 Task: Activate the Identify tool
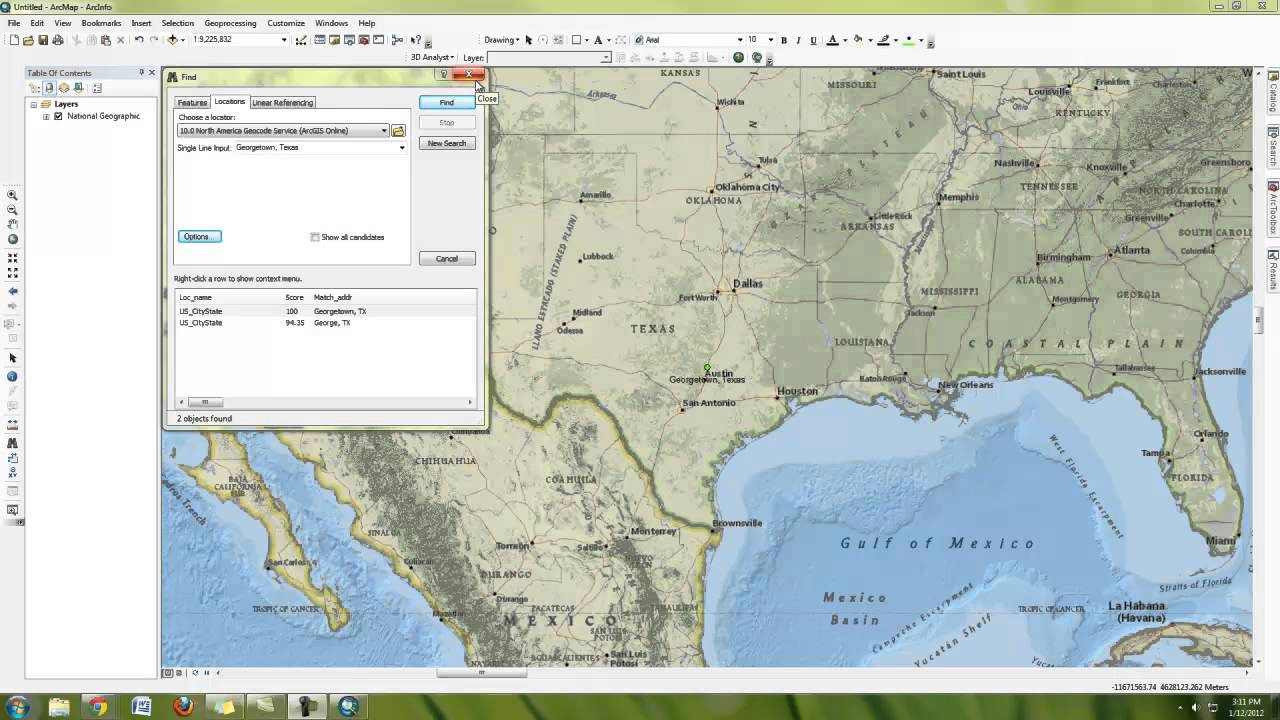tap(12, 376)
